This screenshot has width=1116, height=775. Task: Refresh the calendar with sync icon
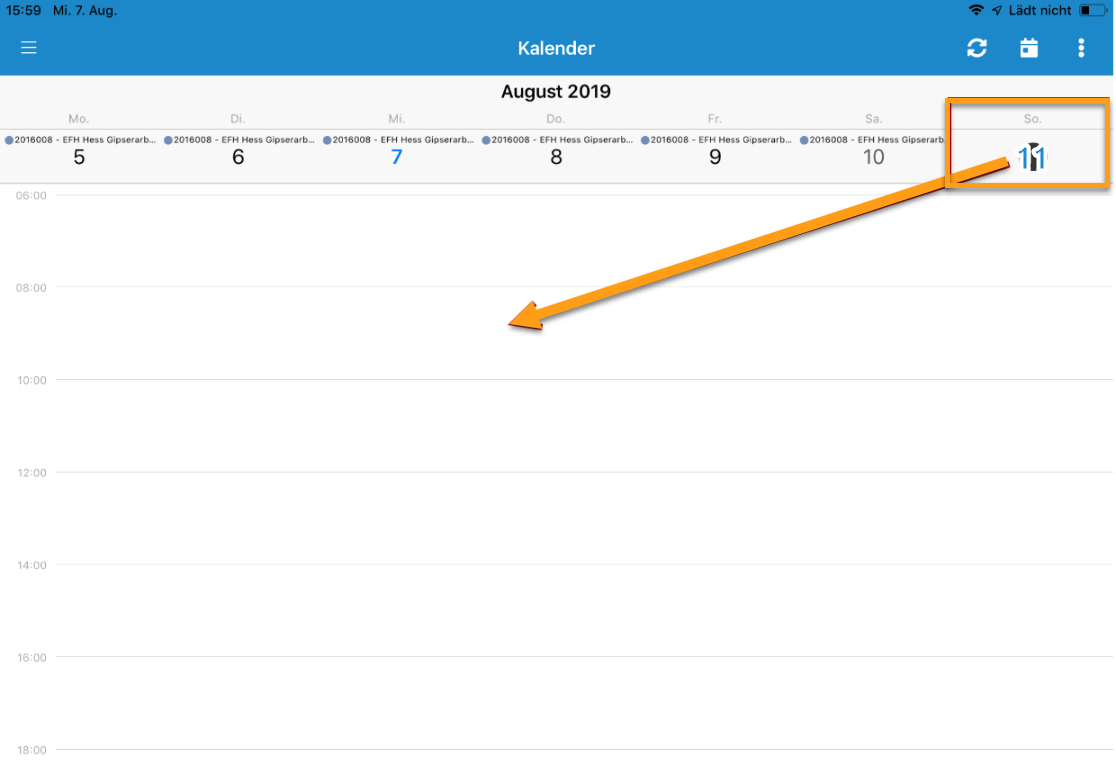coord(976,48)
